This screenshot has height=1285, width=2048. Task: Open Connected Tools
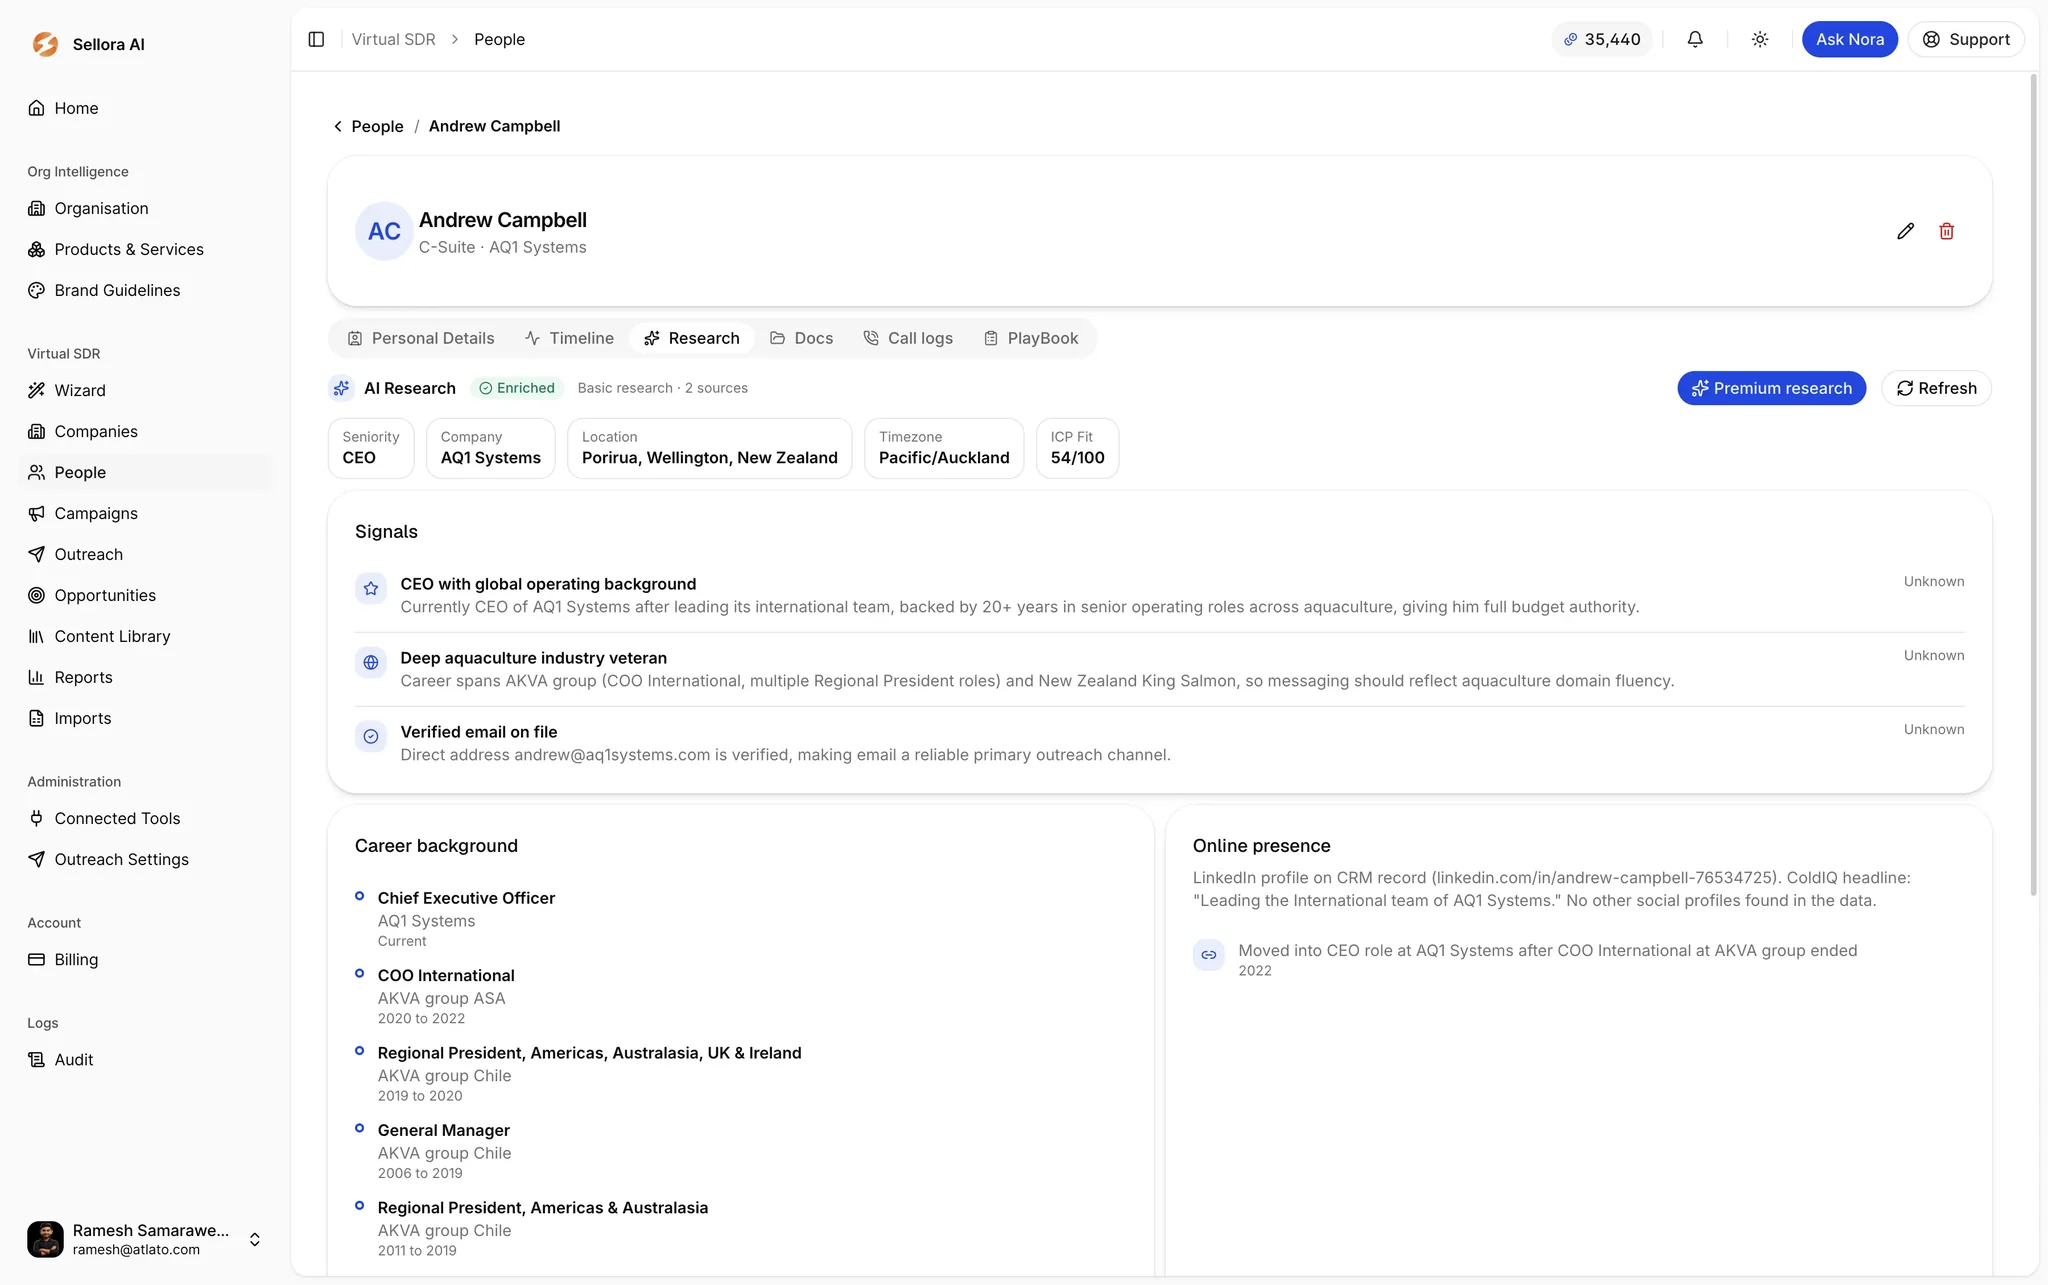(145, 818)
